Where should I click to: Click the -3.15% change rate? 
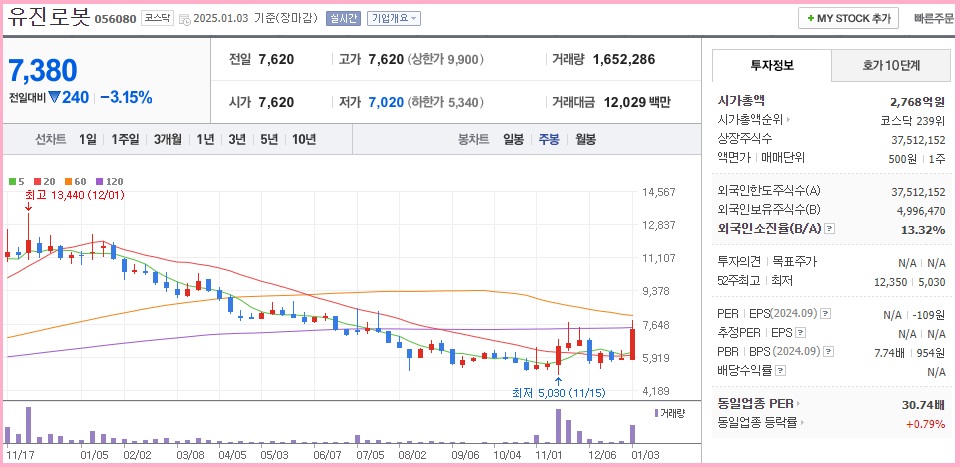coord(126,97)
